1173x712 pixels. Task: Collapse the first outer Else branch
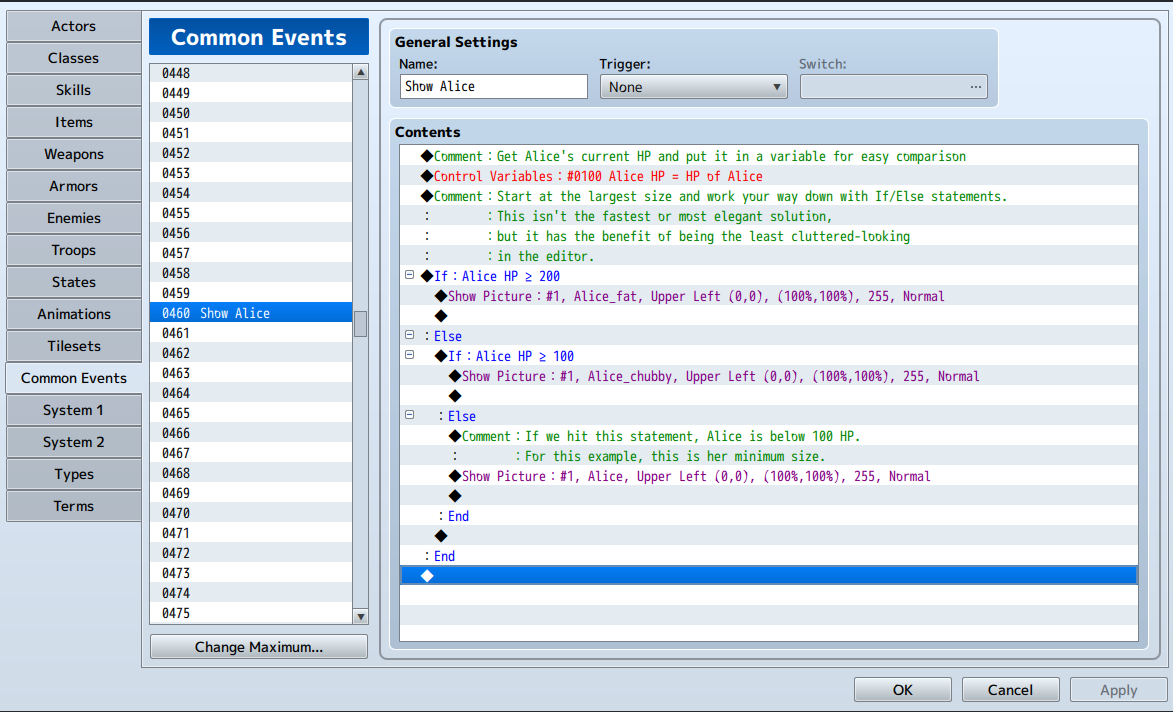[409, 335]
